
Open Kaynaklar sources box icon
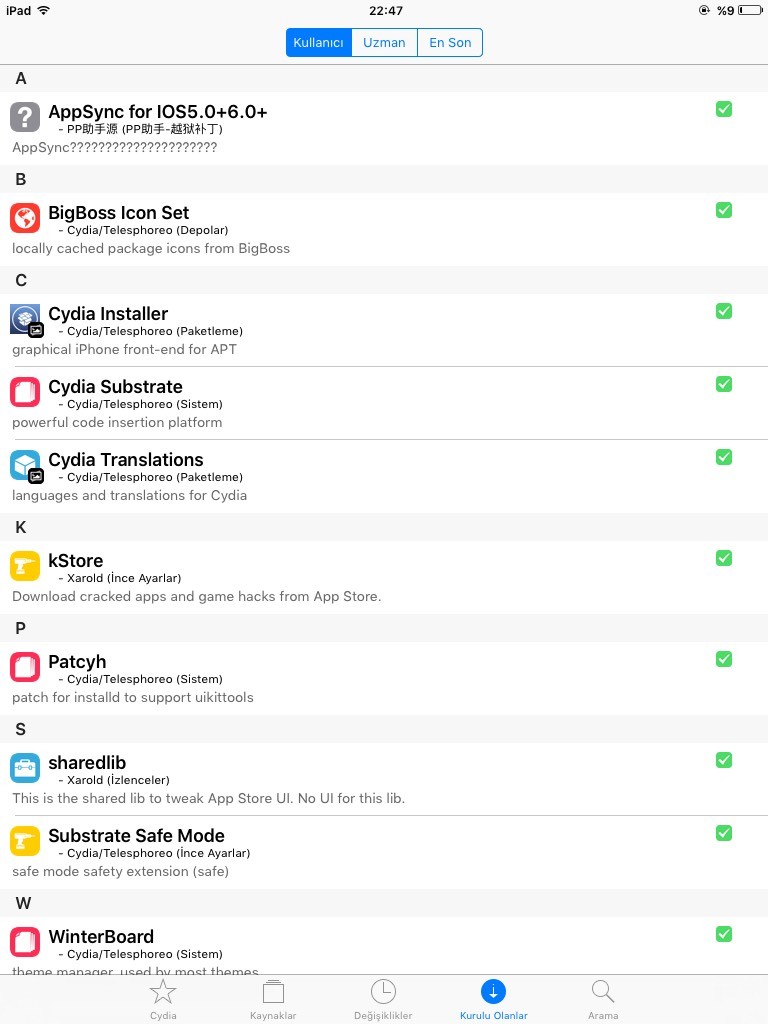click(273, 991)
